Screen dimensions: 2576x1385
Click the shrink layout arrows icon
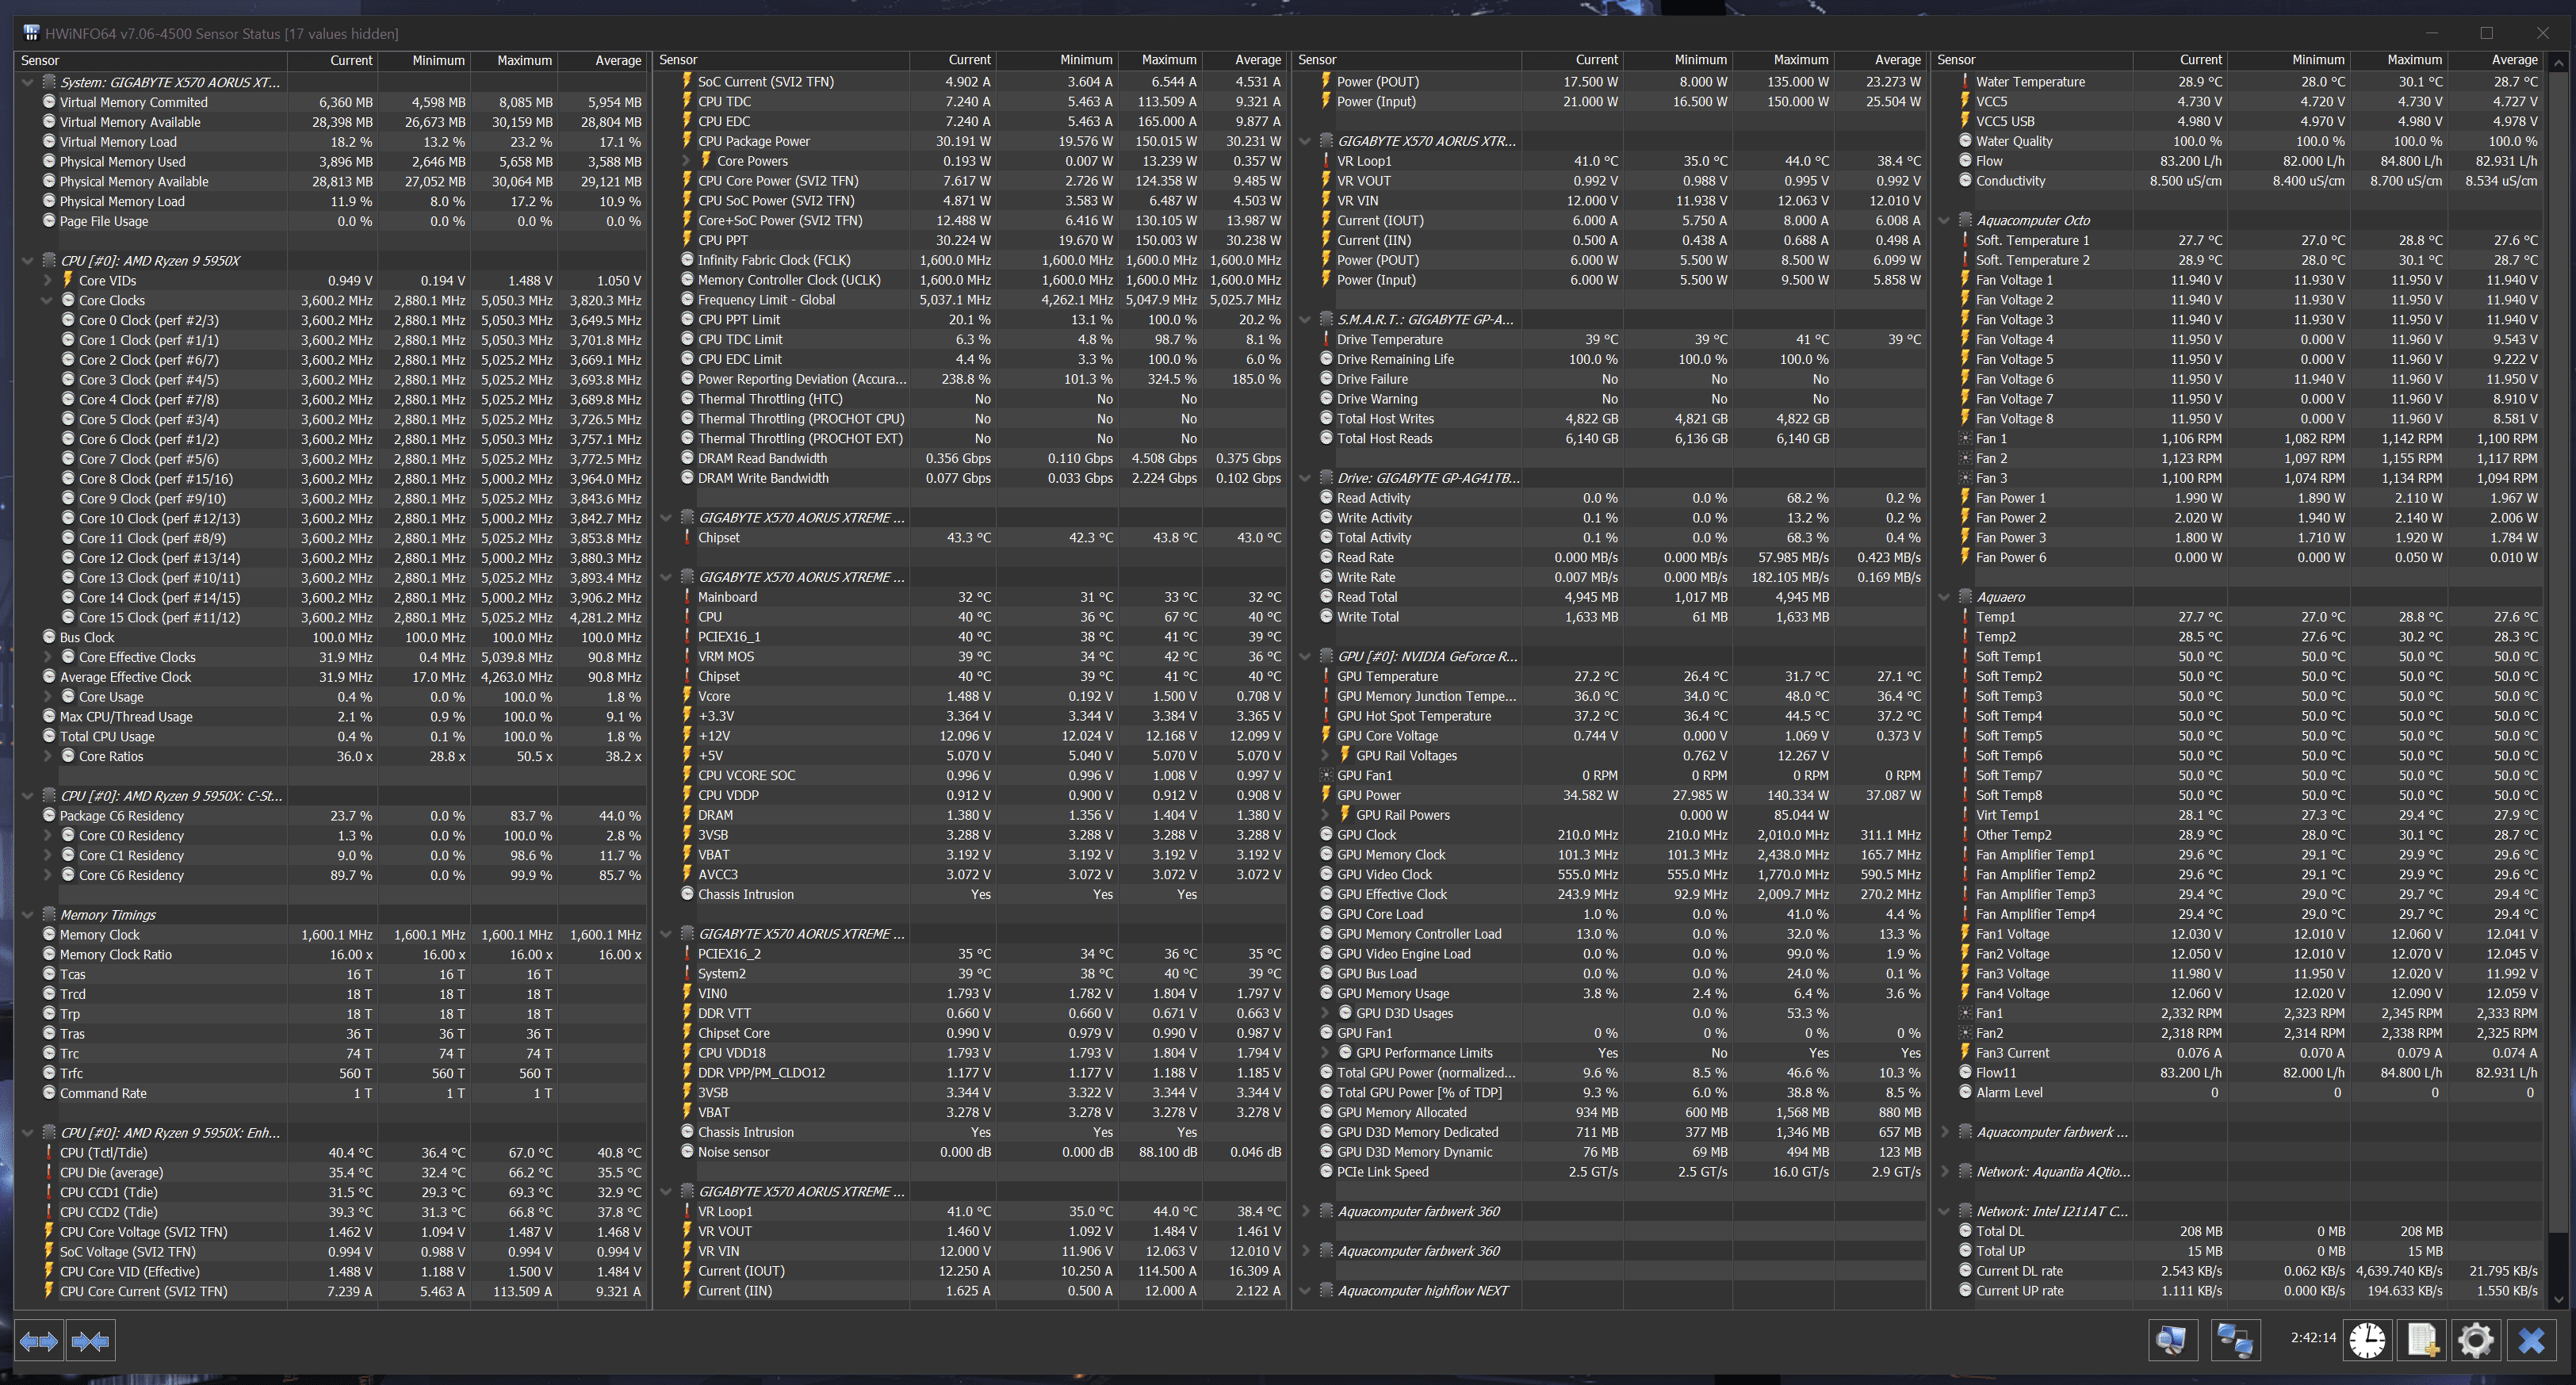point(91,1341)
